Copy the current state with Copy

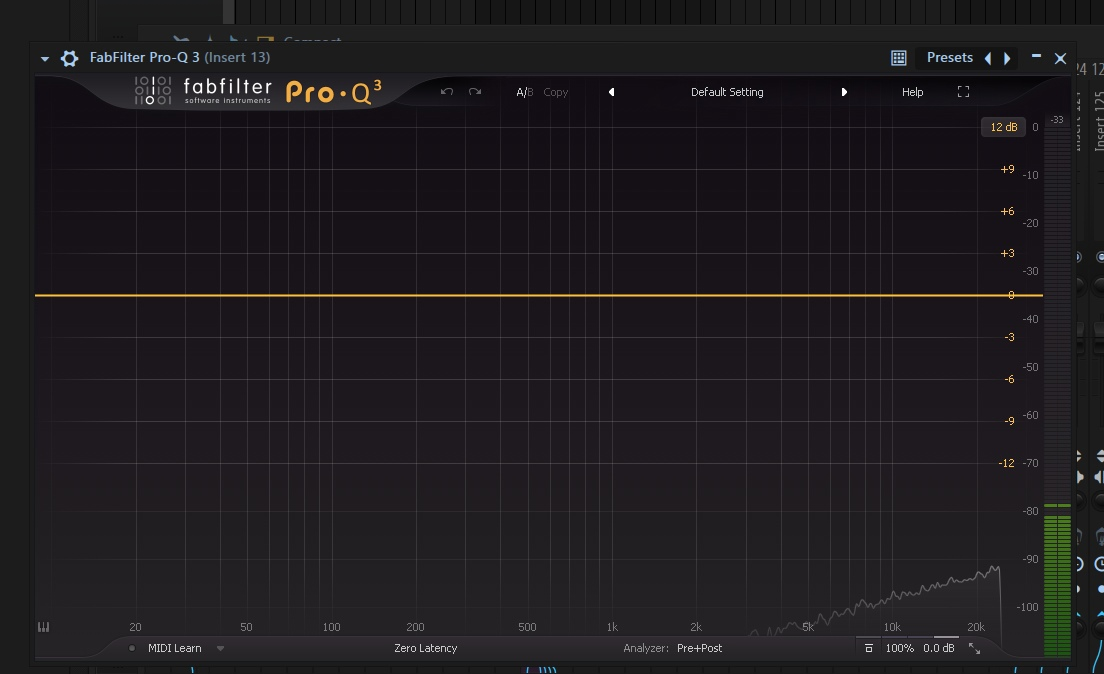pyautogui.click(x=556, y=92)
